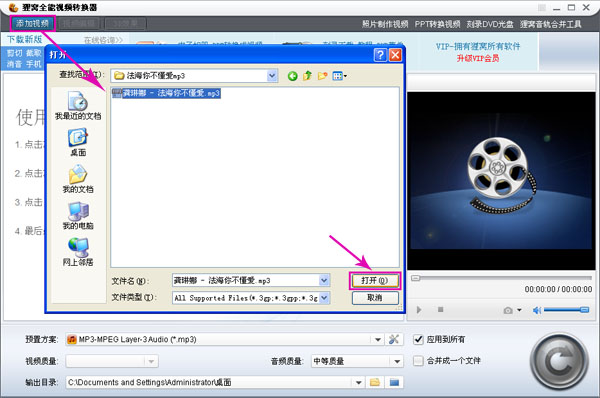Create a new folder icon
This screenshot has width=600, height=398.
[323, 76]
